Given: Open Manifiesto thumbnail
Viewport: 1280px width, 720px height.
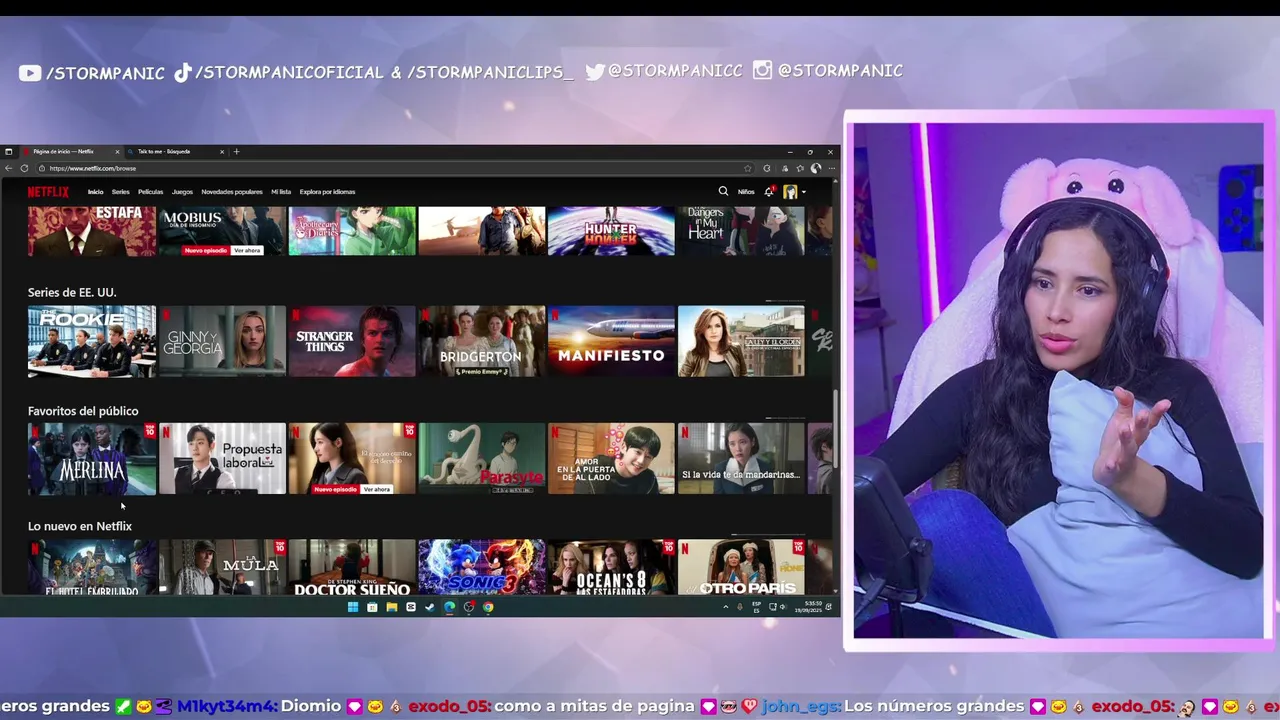Looking at the screenshot, I should [x=612, y=341].
